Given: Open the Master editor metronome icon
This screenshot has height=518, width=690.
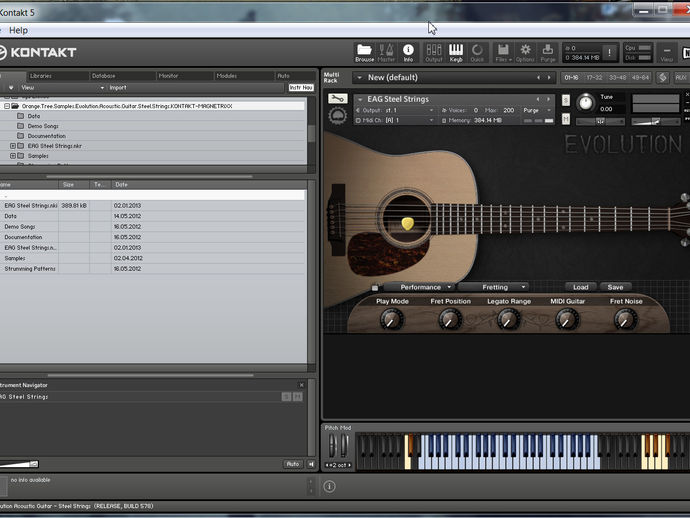Looking at the screenshot, I should [x=386, y=53].
